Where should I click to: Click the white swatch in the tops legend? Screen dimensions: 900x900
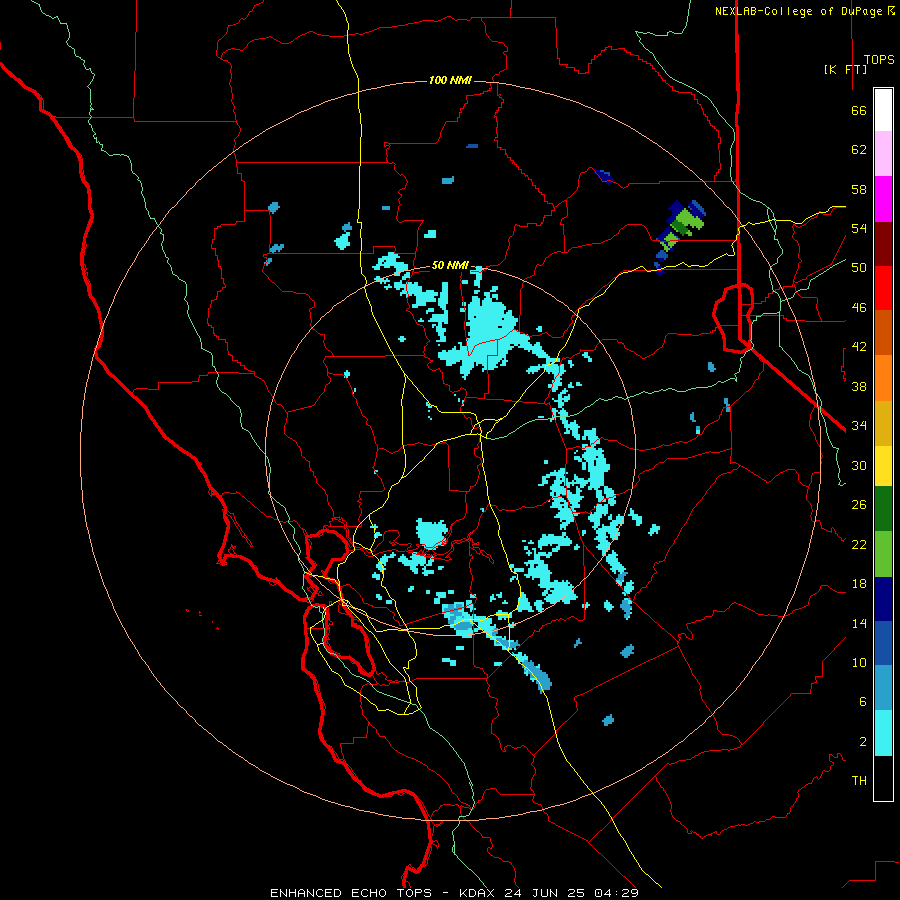(x=883, y=110)
